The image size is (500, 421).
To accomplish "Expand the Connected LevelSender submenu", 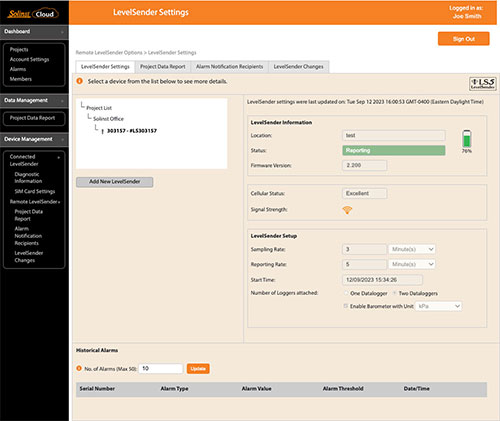I will [x=59, y=157].
